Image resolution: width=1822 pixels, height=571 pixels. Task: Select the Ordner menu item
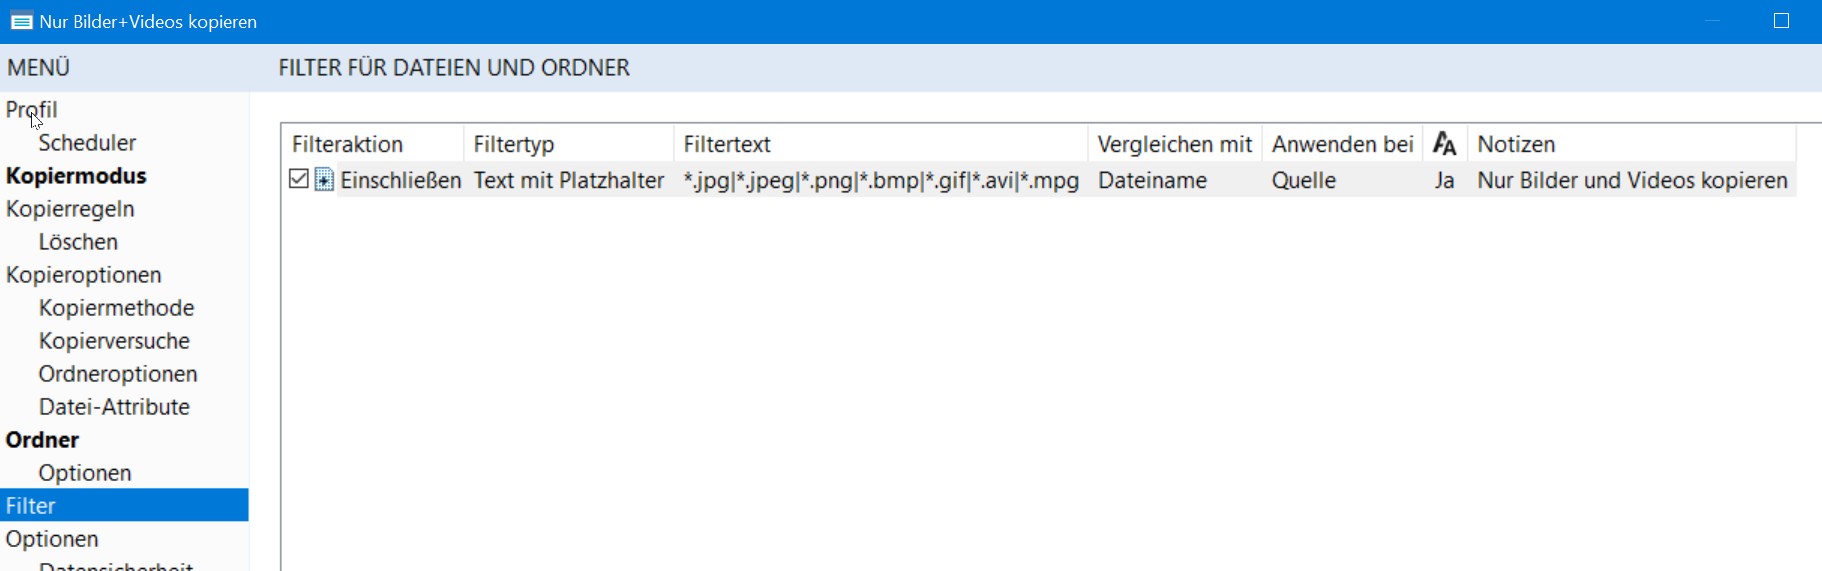(42, 440)
